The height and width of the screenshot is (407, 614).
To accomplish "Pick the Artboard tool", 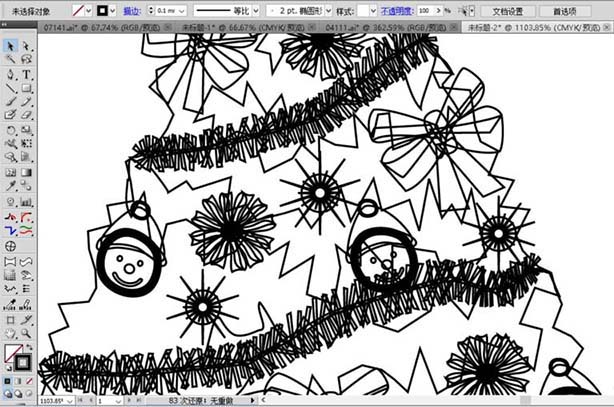I will [10, 320].
